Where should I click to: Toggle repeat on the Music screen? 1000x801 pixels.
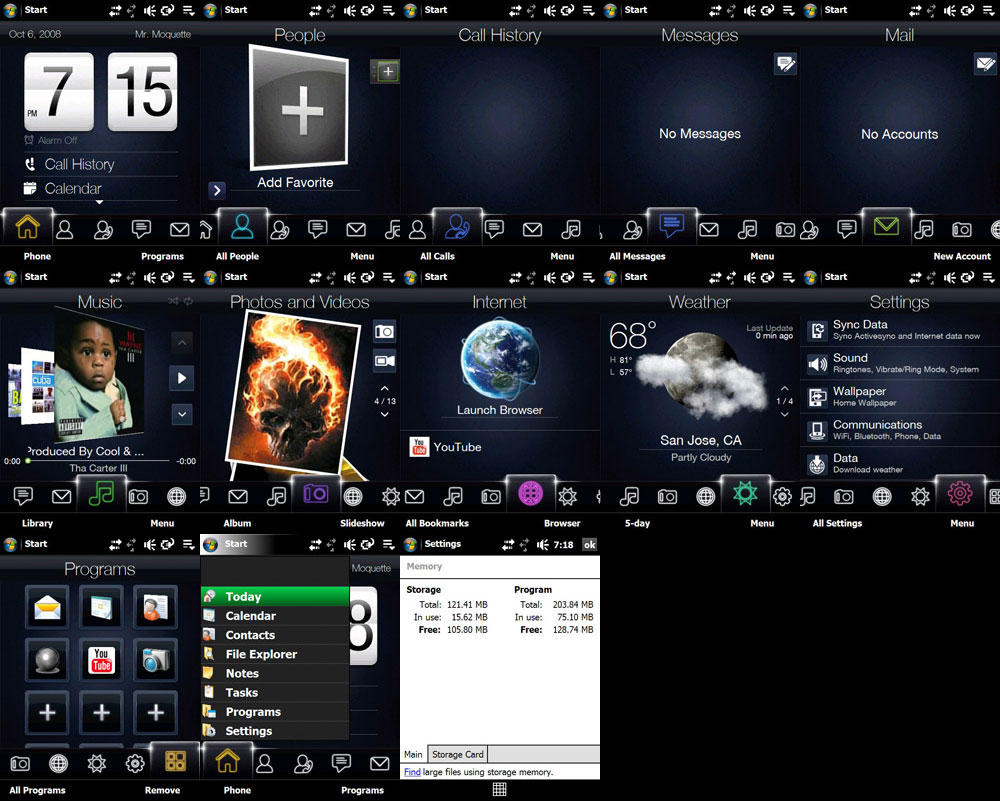point(189,300)
